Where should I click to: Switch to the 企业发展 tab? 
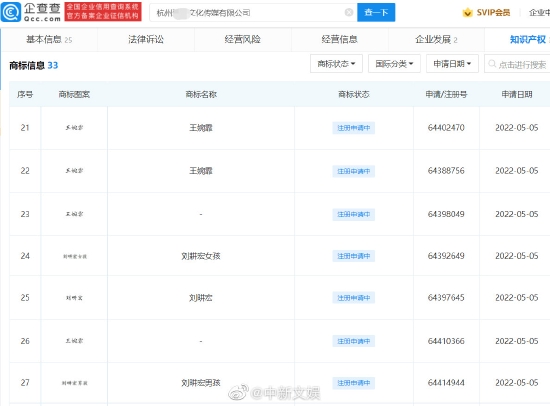pyautogui.click(x=436, y=40)
